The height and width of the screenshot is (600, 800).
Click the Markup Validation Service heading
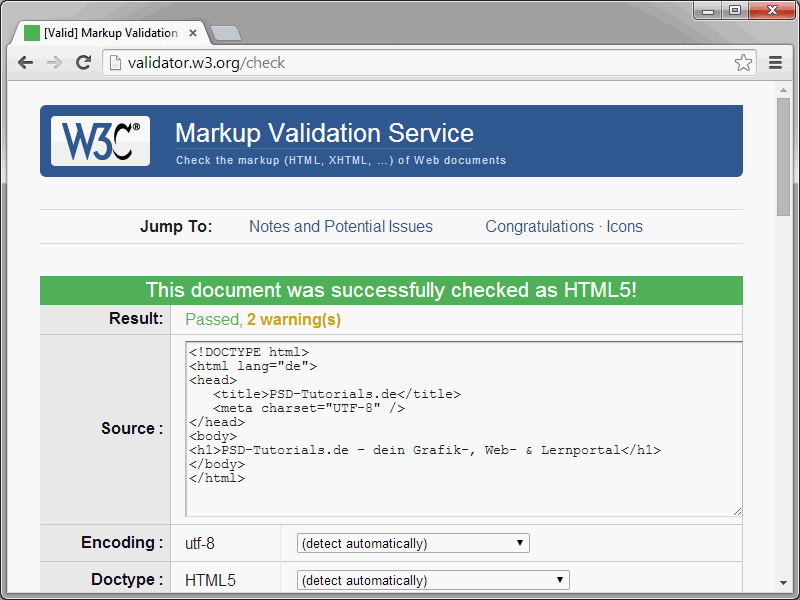(x=324, y=133)
